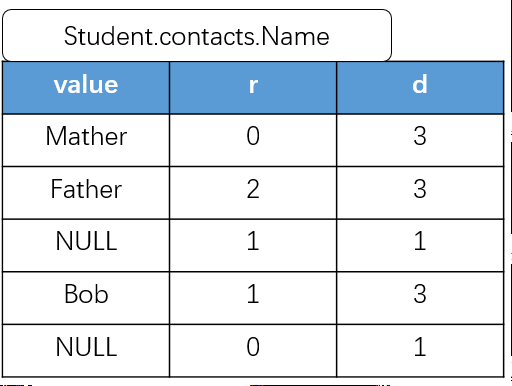Click the 'Father' value cell
The height and width of the screenshot is (386, 512).
click(86, 193)
